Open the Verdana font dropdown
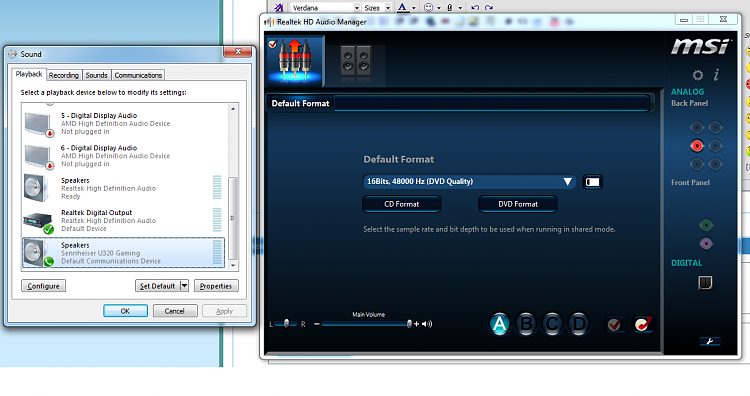 pos(356,8)
